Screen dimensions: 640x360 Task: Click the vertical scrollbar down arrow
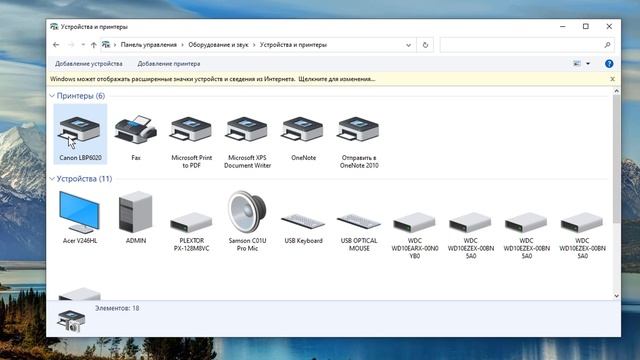[x=616, y=296]
